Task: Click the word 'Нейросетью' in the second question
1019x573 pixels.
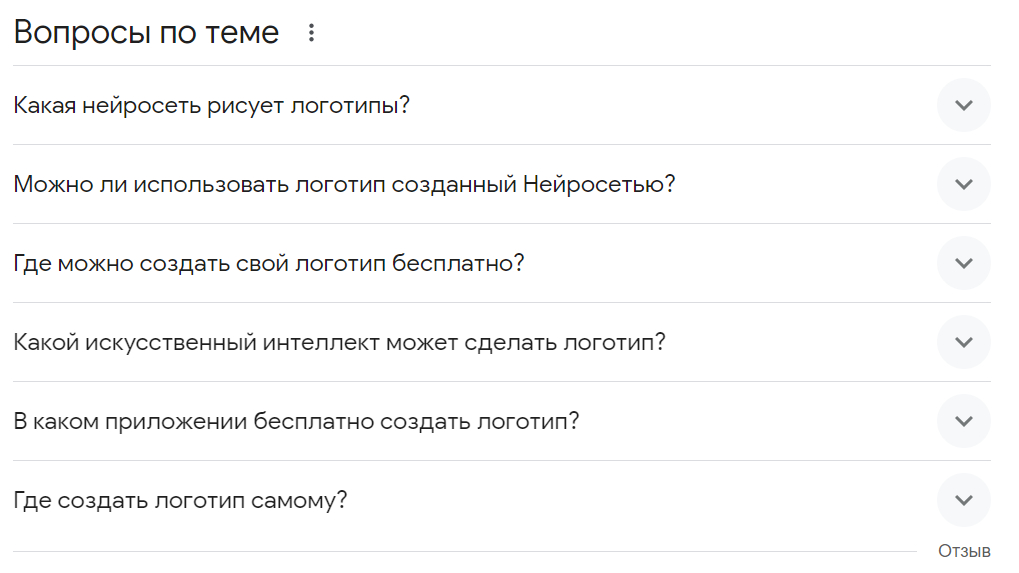Action: tap(598, 184)
